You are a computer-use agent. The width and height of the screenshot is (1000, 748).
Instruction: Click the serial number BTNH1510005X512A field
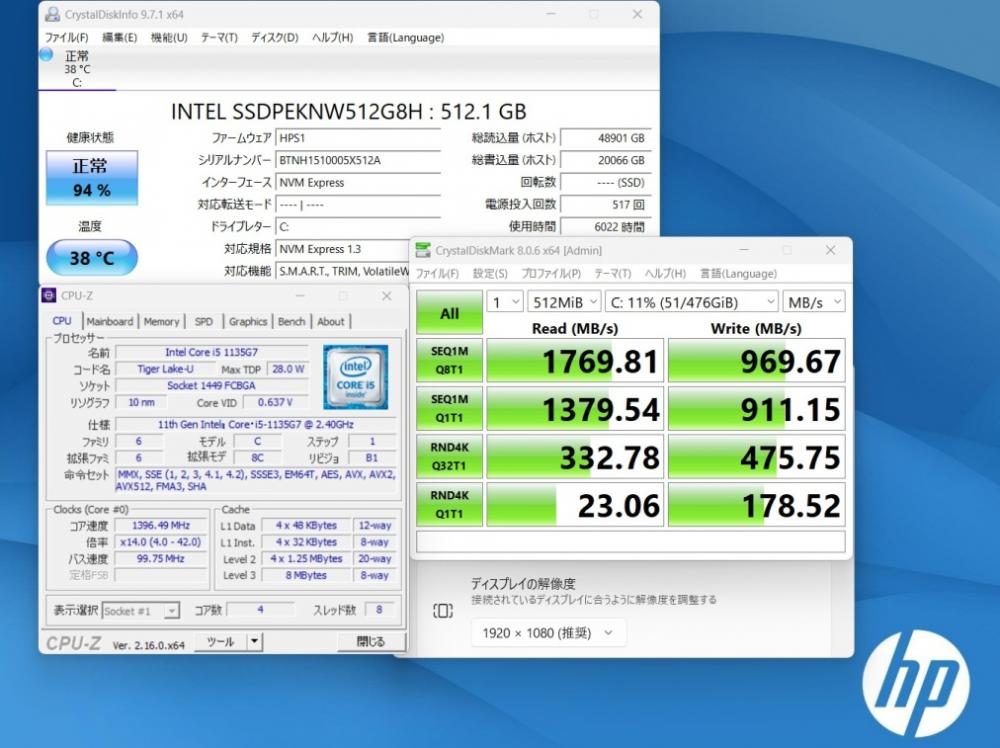pyautogui.click(x=358, y=160)
